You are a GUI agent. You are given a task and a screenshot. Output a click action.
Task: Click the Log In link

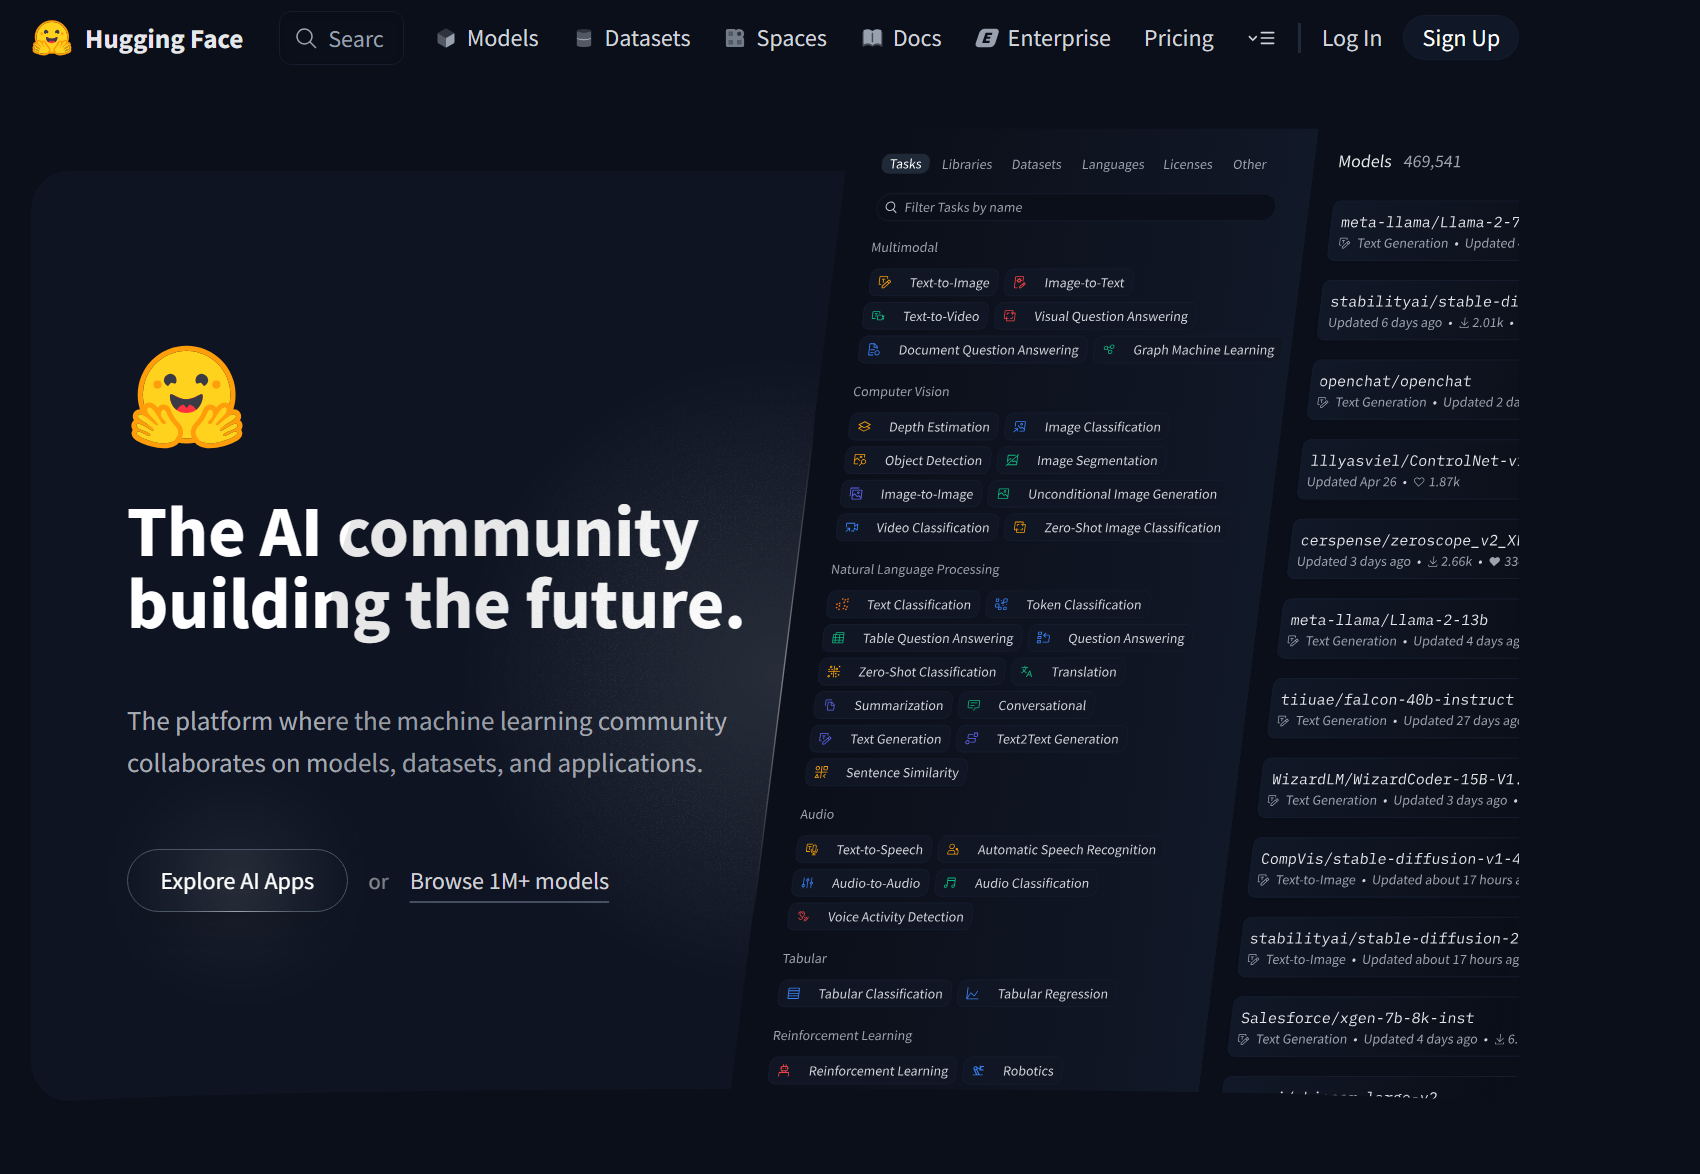pyautogui.click(x=1352, y=38)
